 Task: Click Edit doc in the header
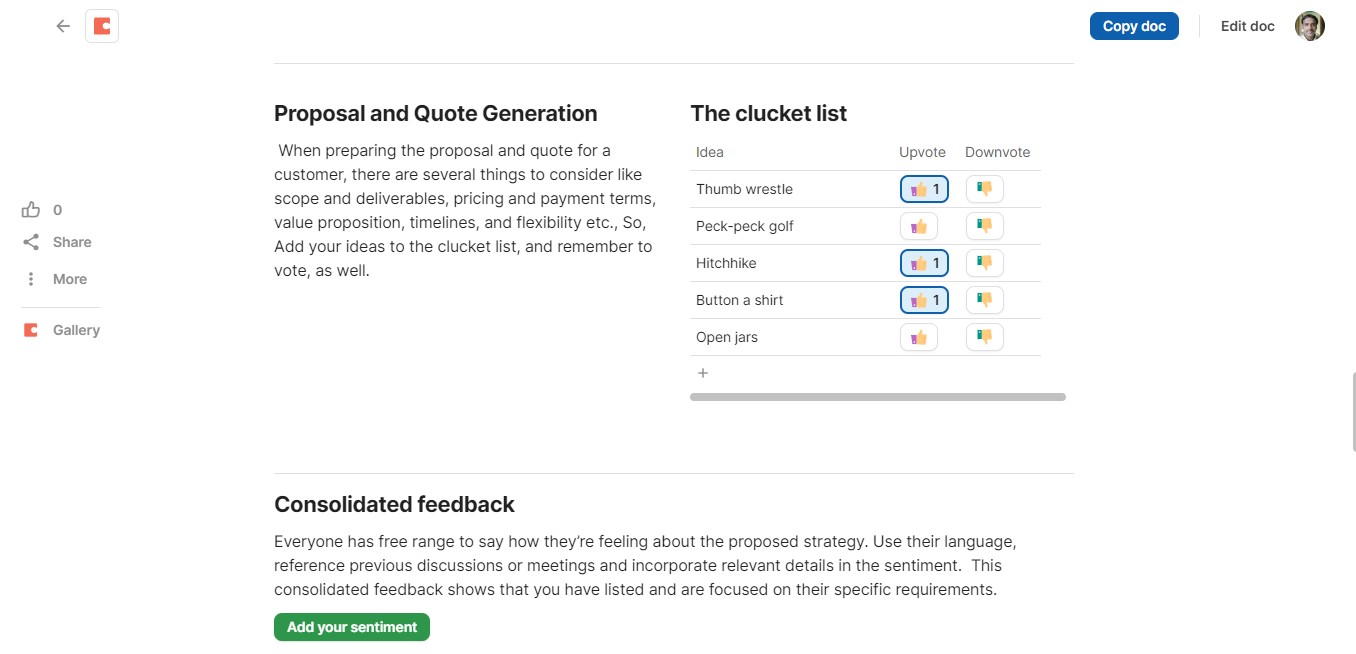coord(1247,27)
